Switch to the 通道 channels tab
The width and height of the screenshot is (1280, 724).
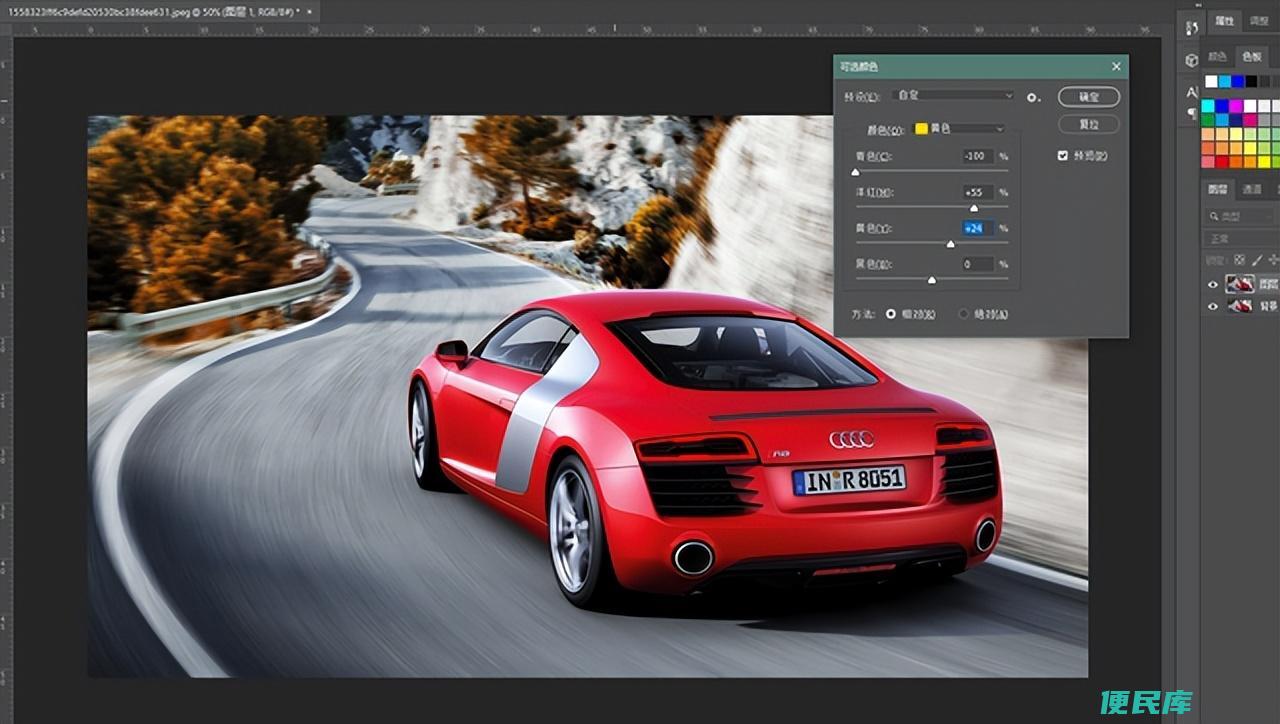(1252, 189)
